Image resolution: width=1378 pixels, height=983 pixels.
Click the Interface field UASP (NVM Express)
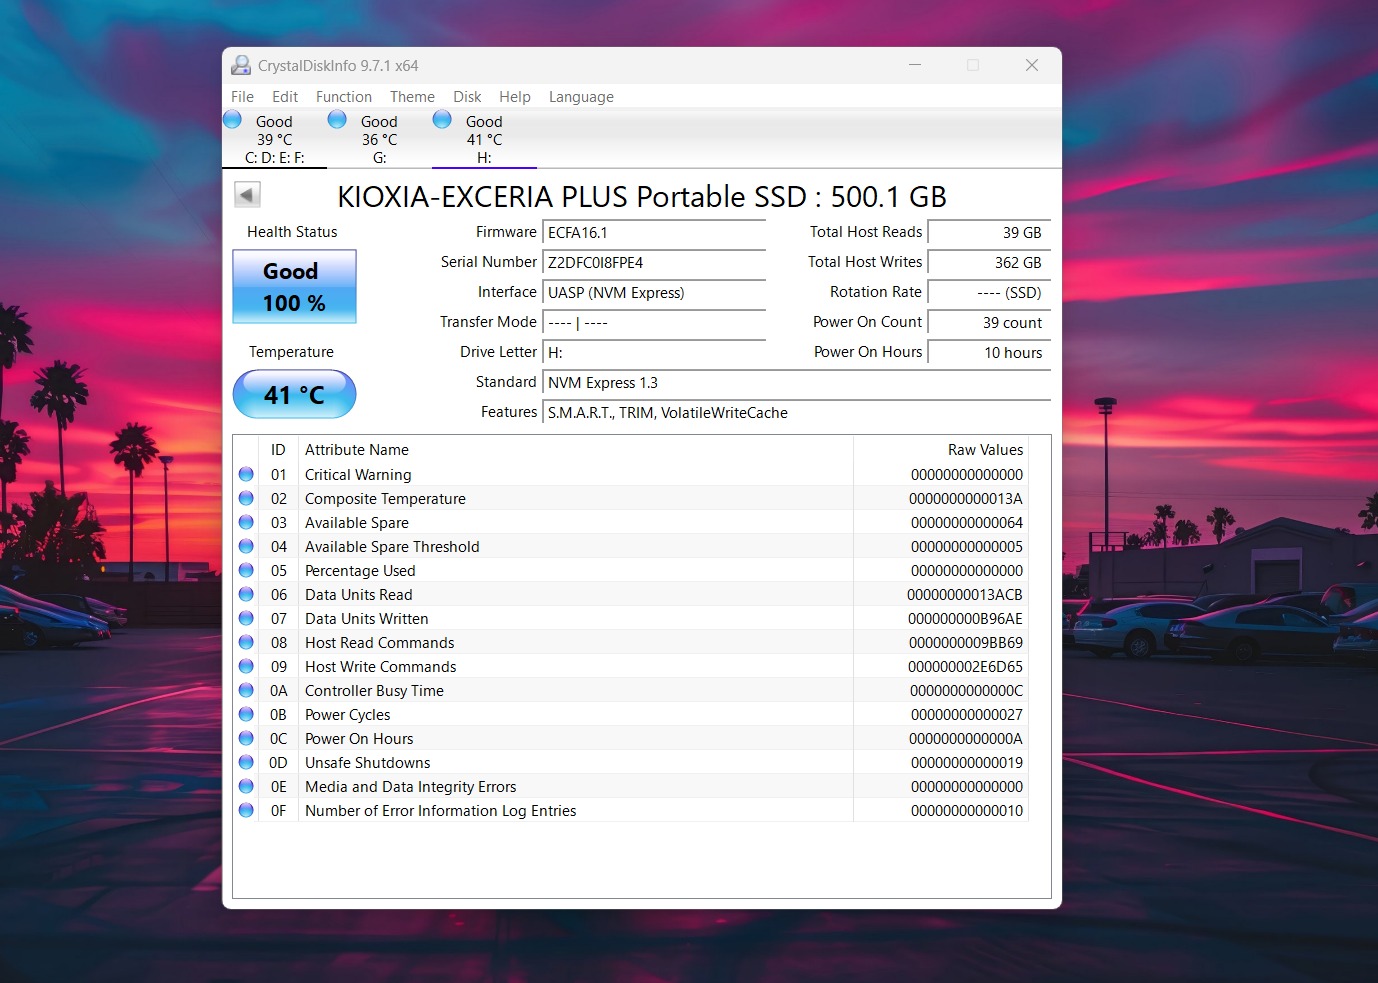click(x=654, y=292)
